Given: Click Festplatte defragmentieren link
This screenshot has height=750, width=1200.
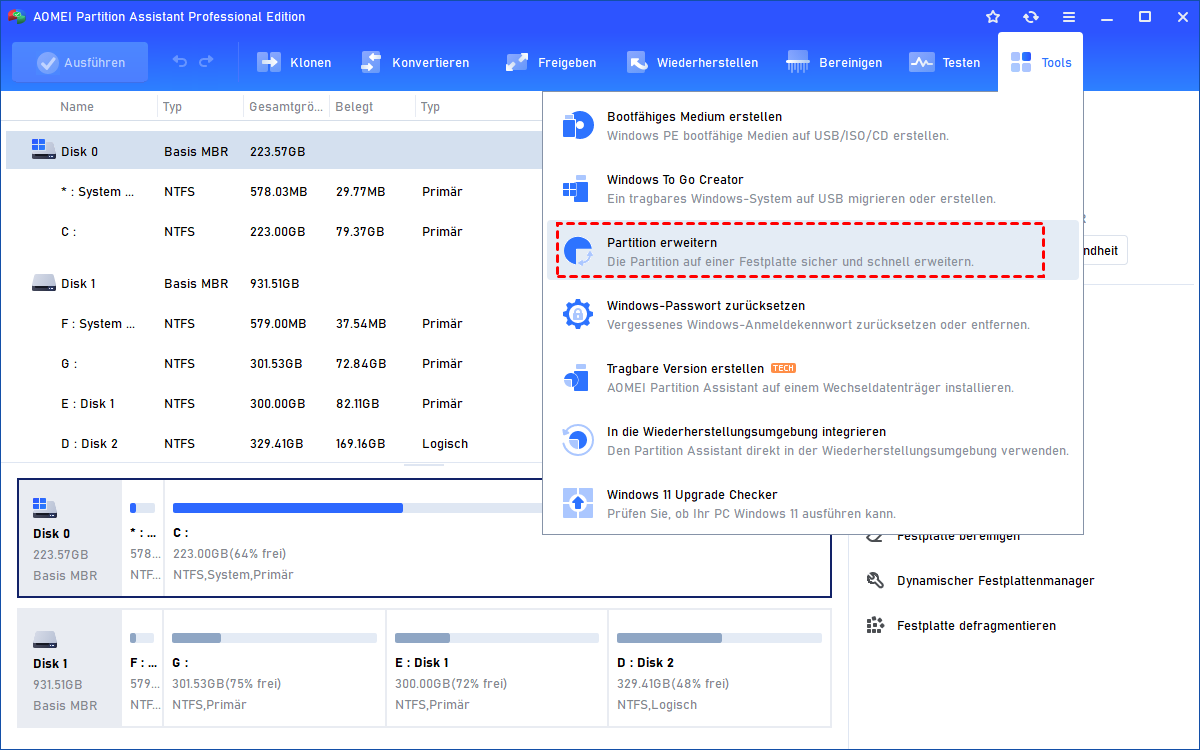Looking at the screenshot, I should tap(976, 626).
